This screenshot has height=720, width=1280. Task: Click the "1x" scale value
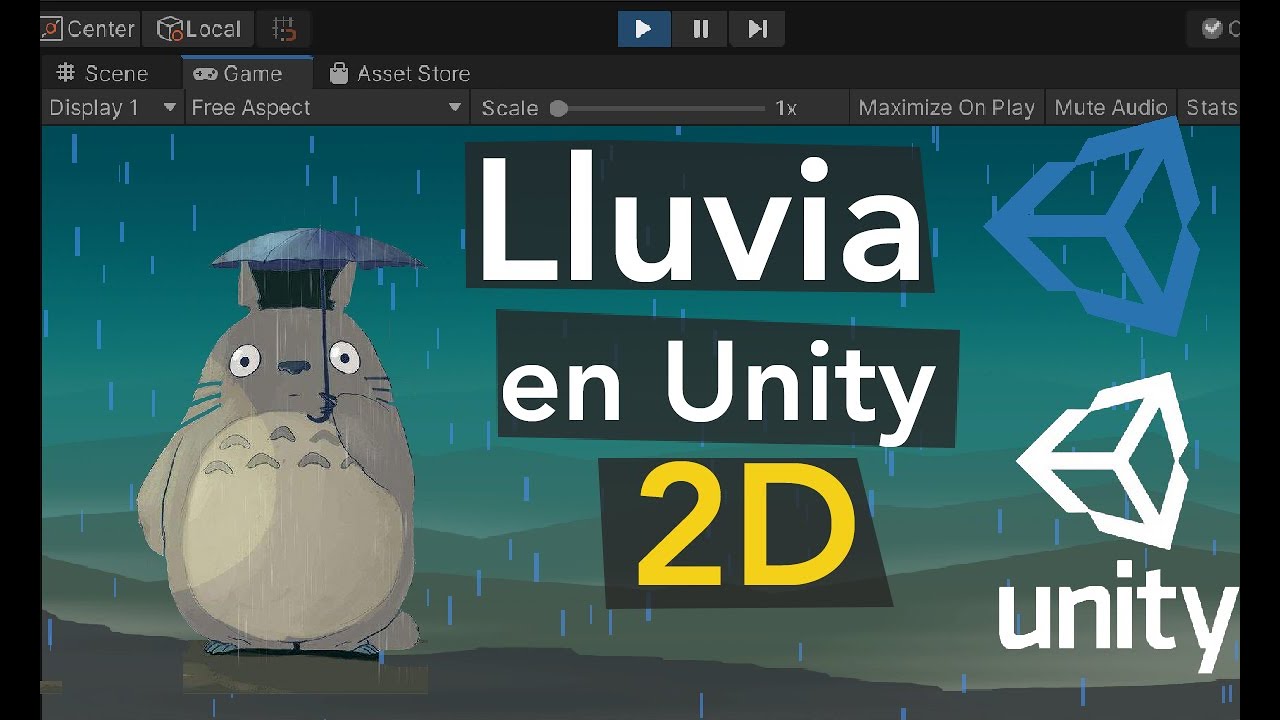click(x=786, y=108)
